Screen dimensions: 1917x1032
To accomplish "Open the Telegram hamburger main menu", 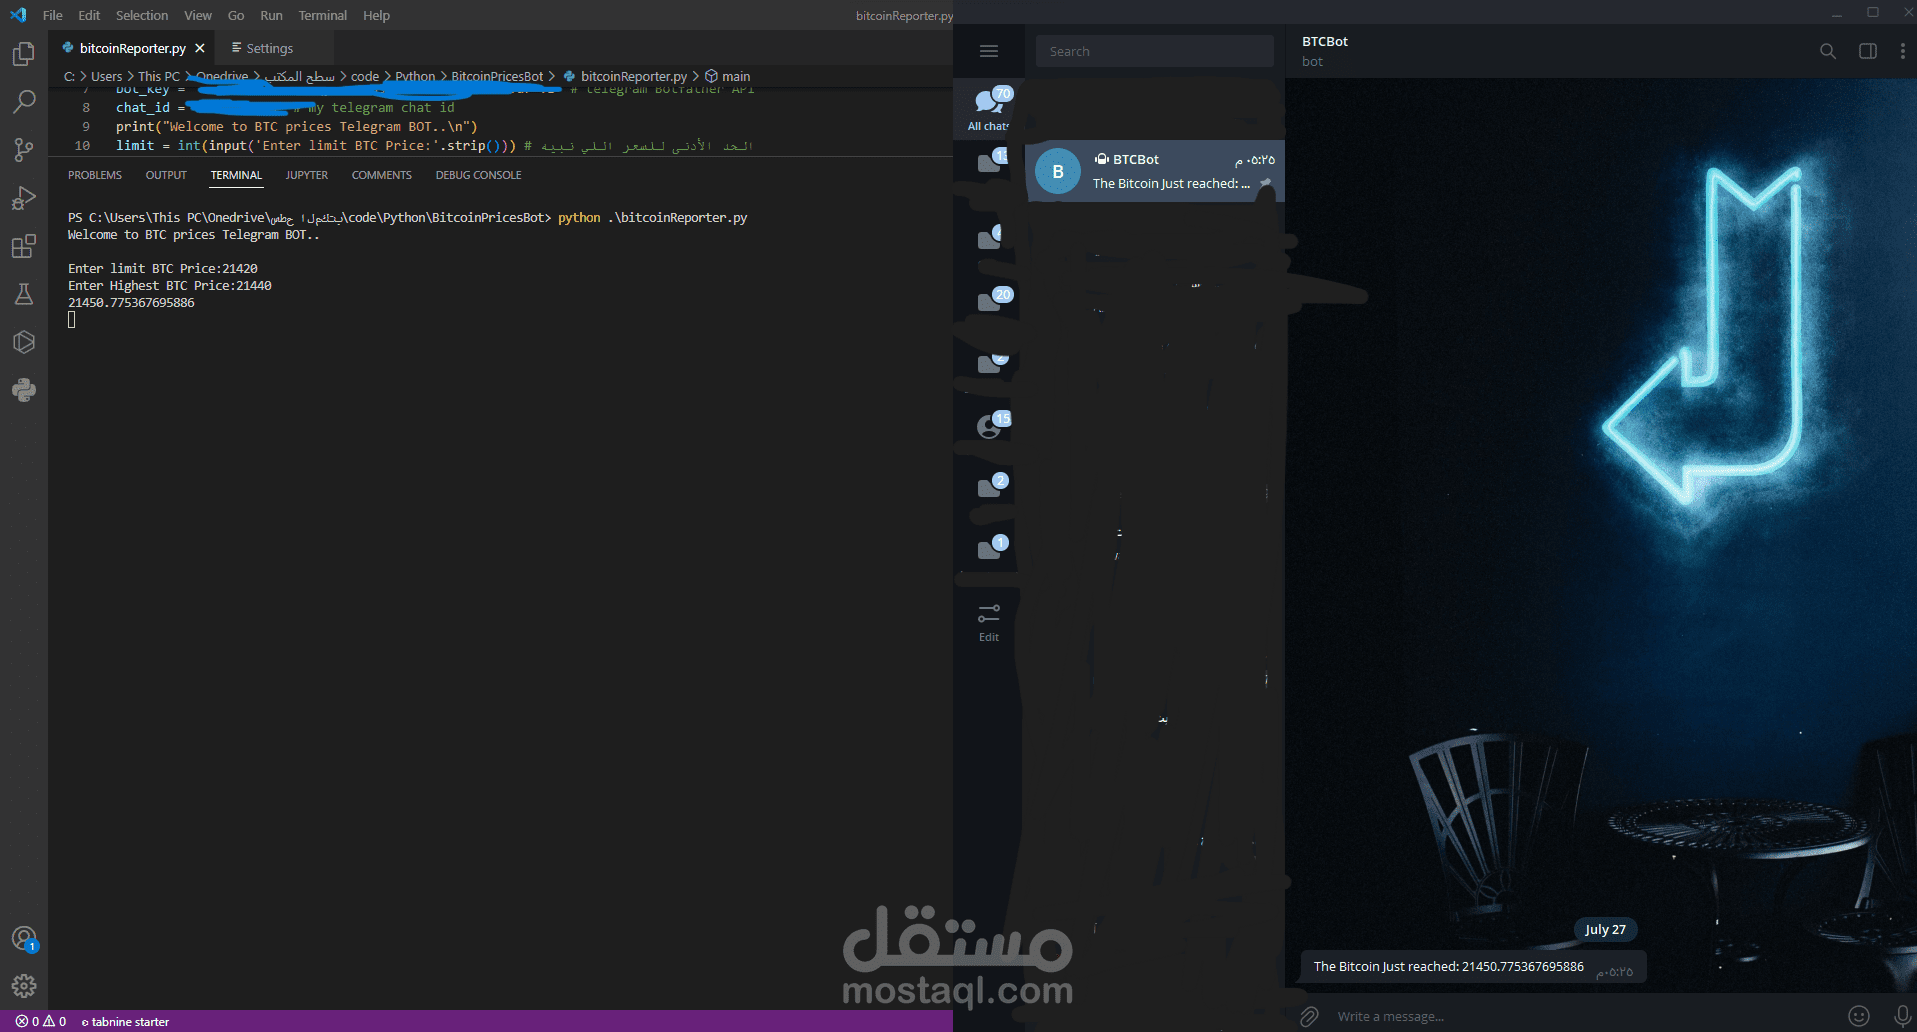I will (989, 51).
